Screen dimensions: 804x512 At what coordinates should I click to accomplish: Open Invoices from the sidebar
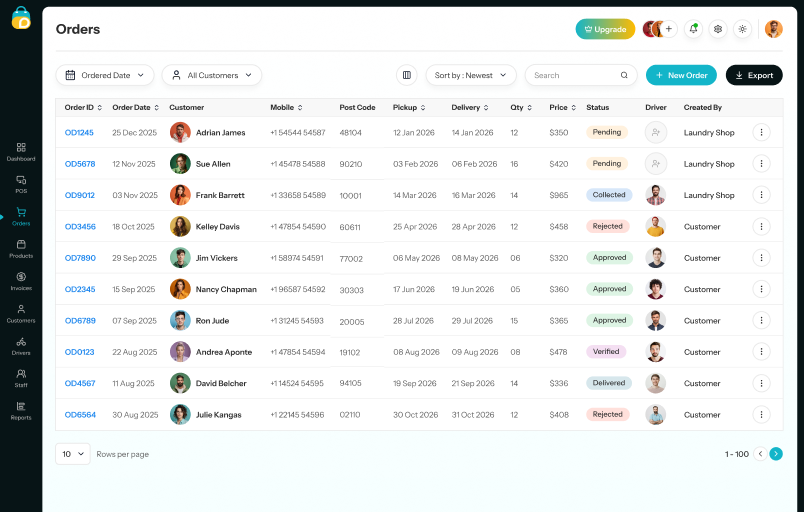coord(21,281)
